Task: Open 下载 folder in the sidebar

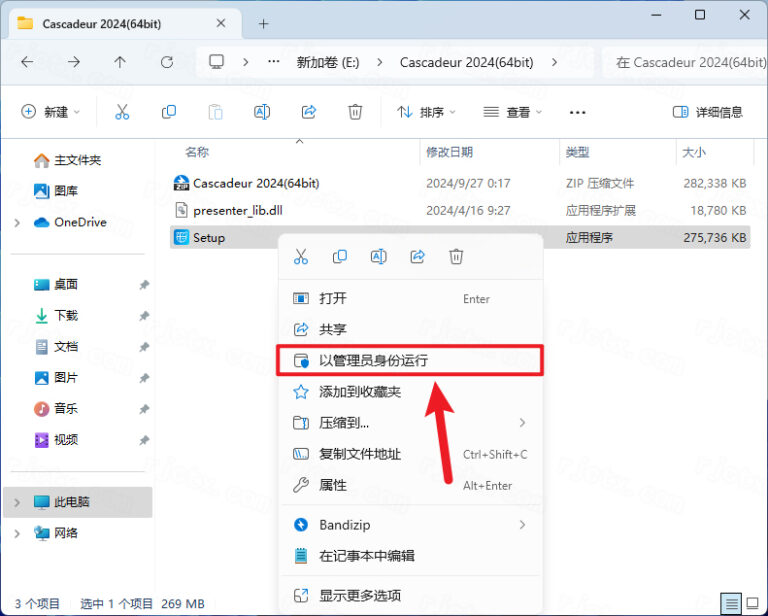Action: pyautogui.click(x=66, y=315)
